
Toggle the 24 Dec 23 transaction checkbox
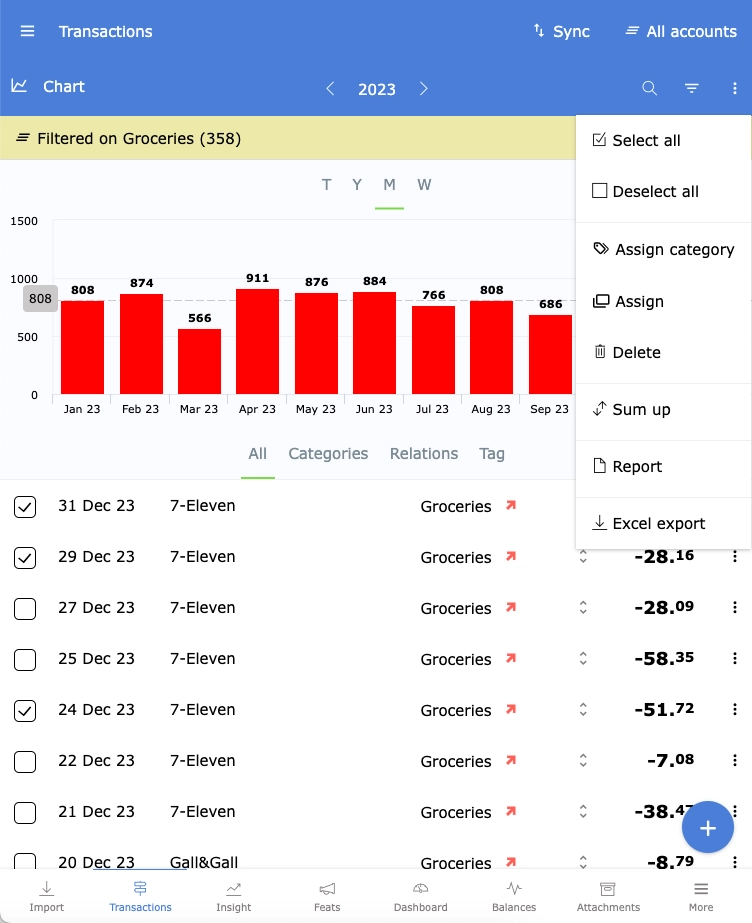pos(25,710)
